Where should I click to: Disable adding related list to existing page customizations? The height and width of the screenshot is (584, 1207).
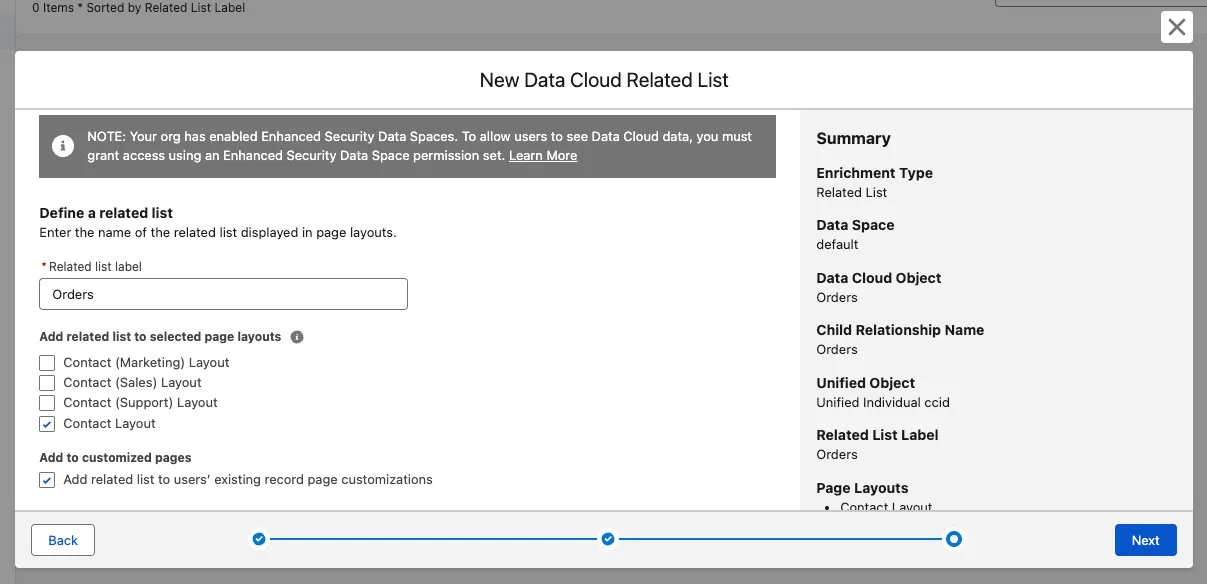tap(47, 480)
